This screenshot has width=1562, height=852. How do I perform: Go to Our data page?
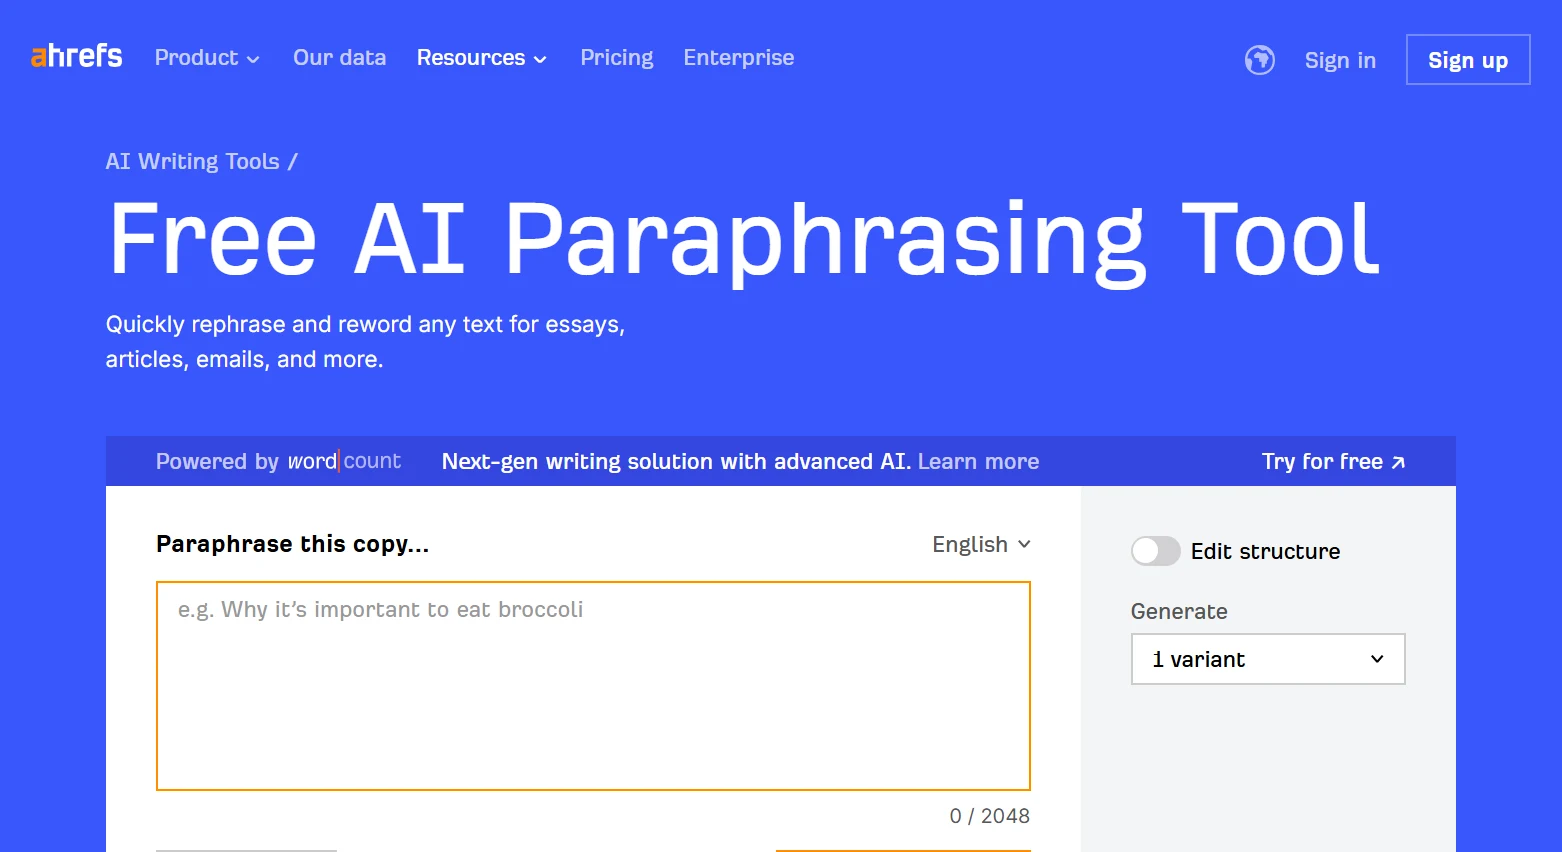(x=339, y=58)
